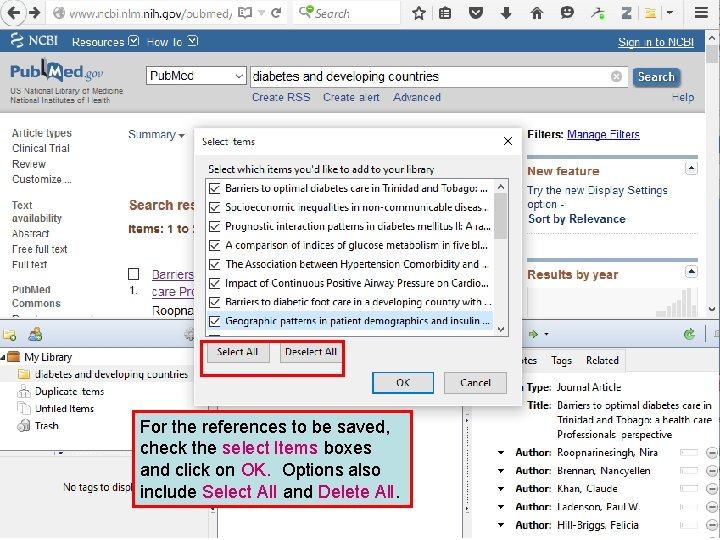Go back with the browser back arrow
This screenshot has width=720, height=540.
coord(13,12)
